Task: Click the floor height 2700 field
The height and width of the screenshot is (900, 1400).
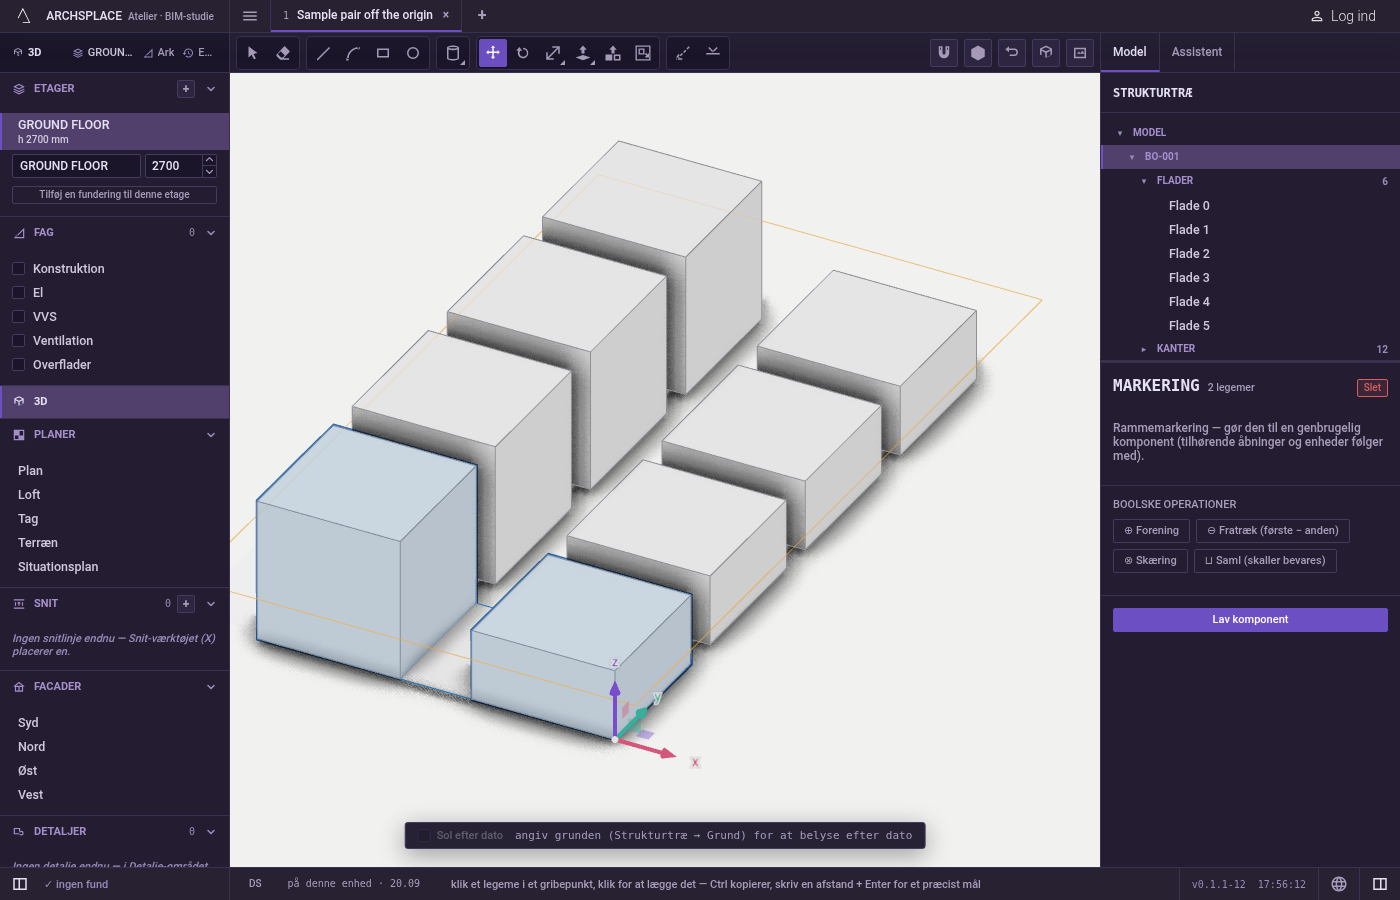Action: (x=173, y=166)
